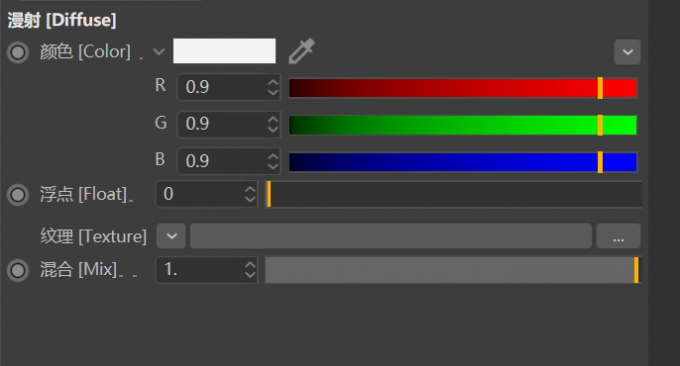Click the empty Texture name bar
Image resolution: width=680 pixels, height=366 pixels.
391,236
